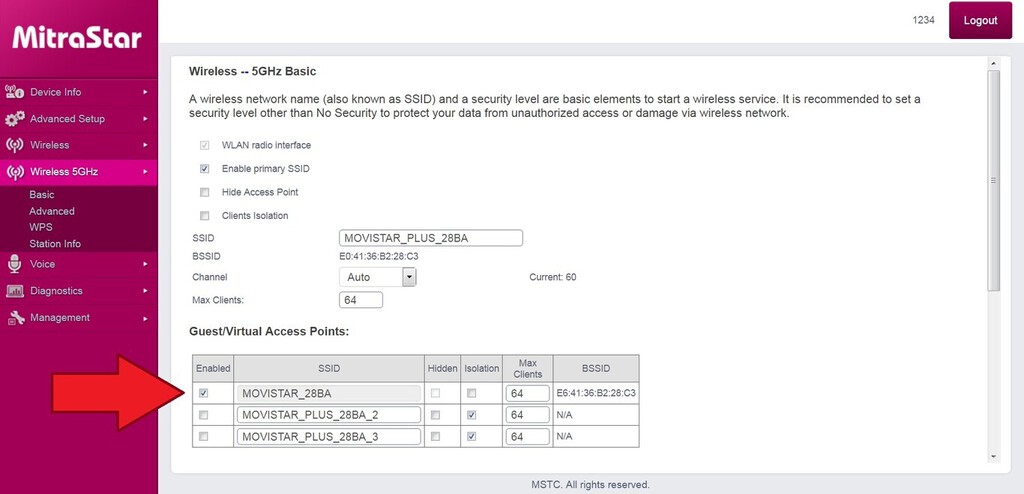
Task: Expand Management submenu arrow
Action: coord(146,318)
